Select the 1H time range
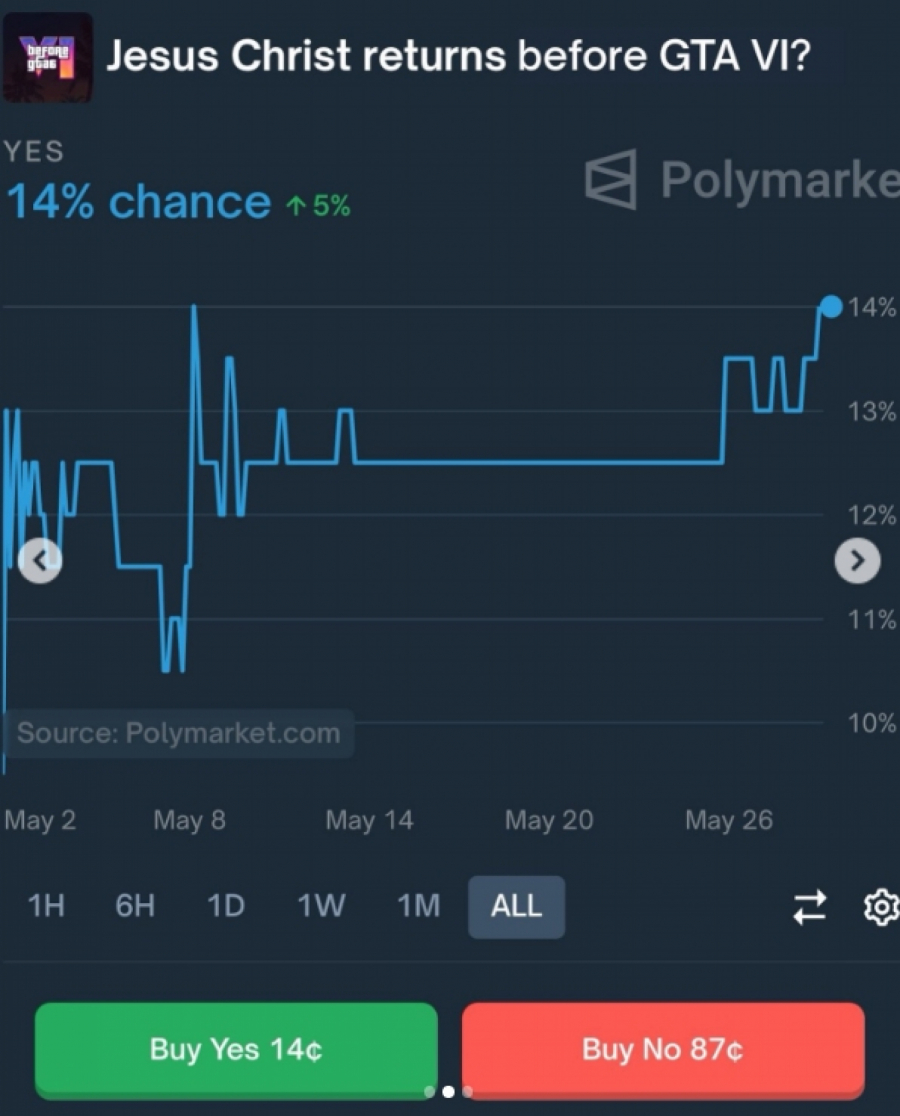900x1116 pixels. point(46,907)
